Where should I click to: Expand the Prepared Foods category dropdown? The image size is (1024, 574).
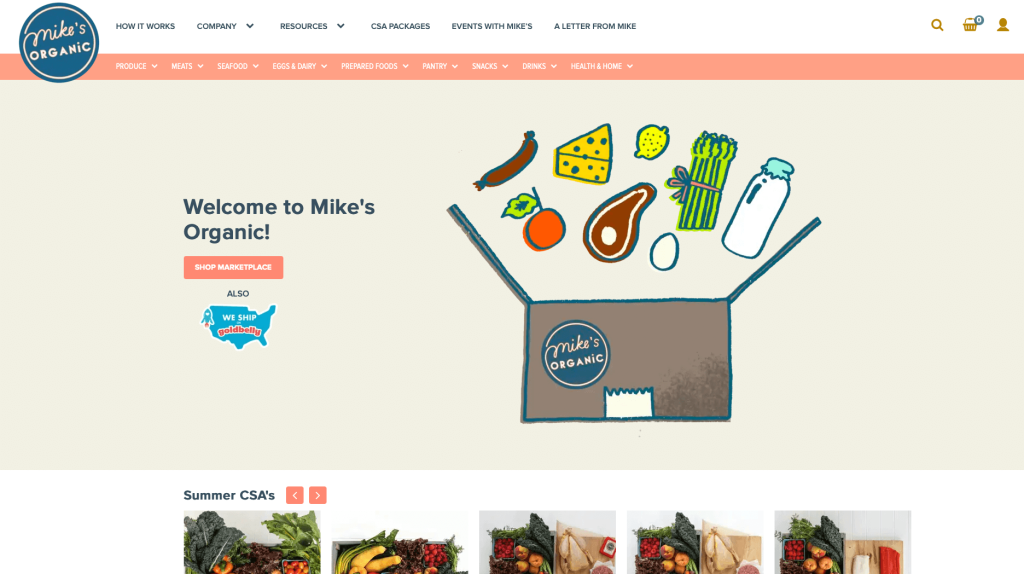[374, 66]
